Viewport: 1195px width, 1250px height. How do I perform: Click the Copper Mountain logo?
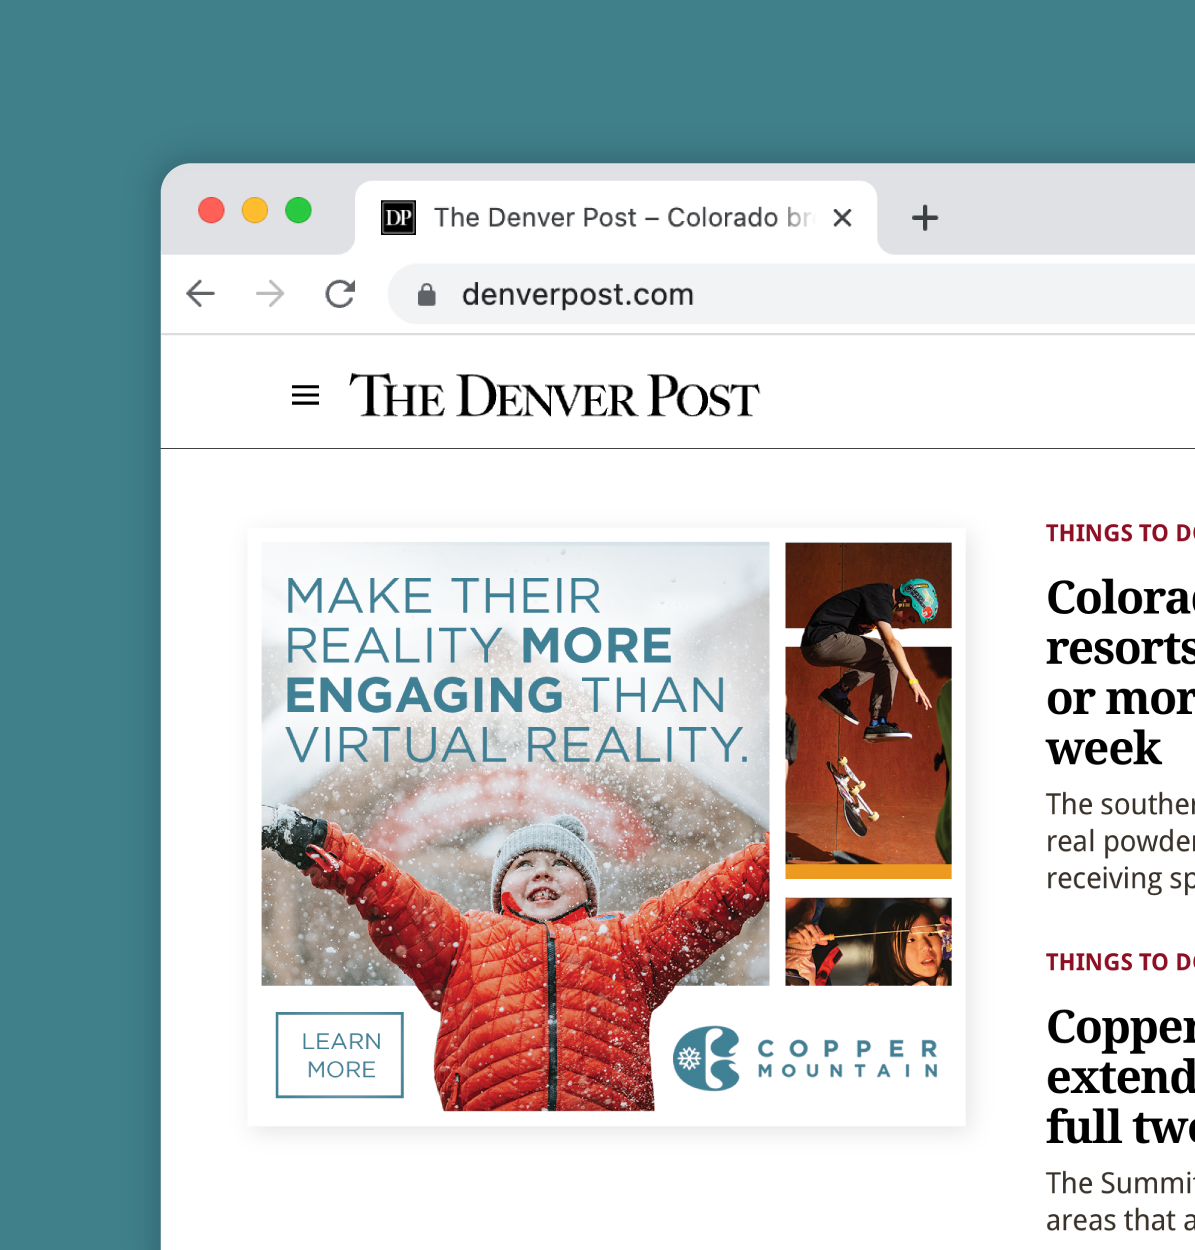click(x=806, y=1059)
